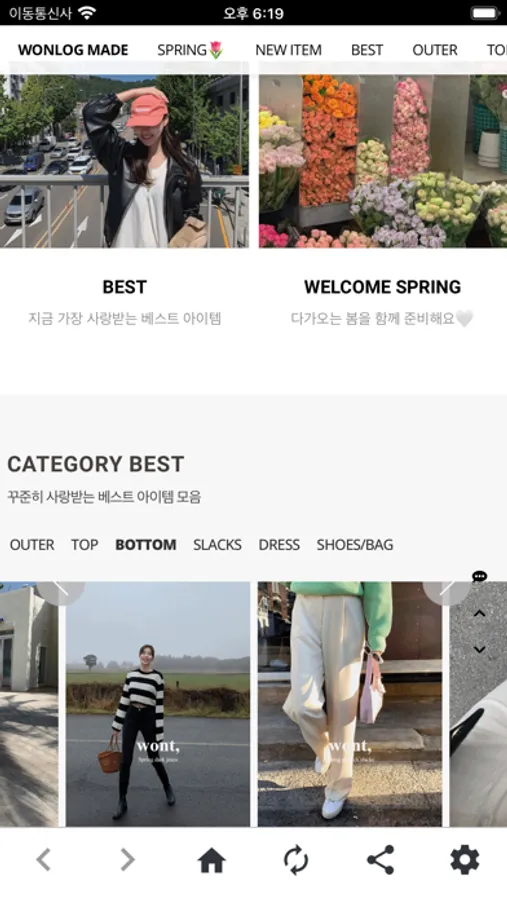The image size is (507, 900).
Task: Open the chat speech bubble icon
Action: [479, 576]
